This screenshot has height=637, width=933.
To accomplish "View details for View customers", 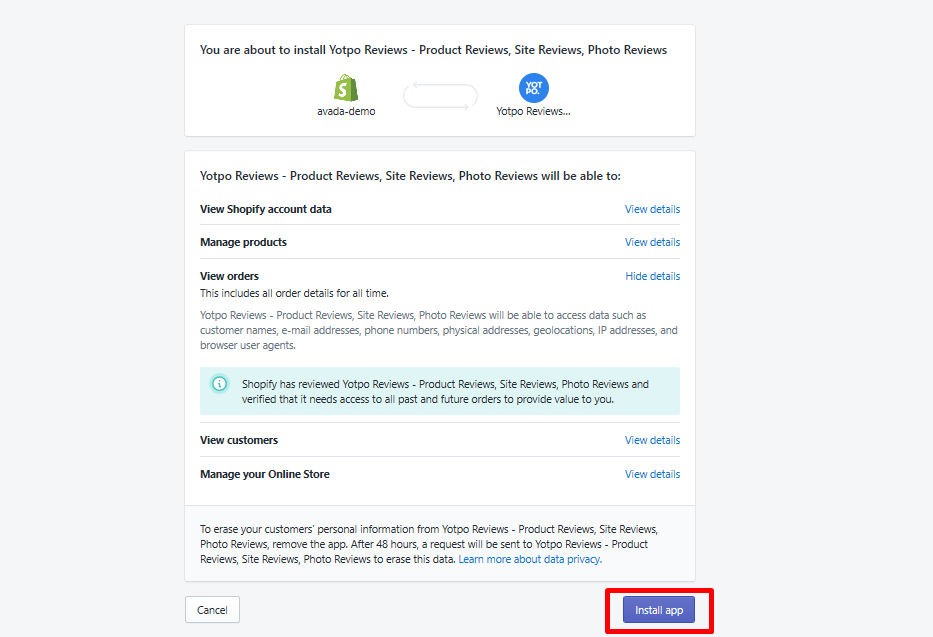I will point(652,440).
